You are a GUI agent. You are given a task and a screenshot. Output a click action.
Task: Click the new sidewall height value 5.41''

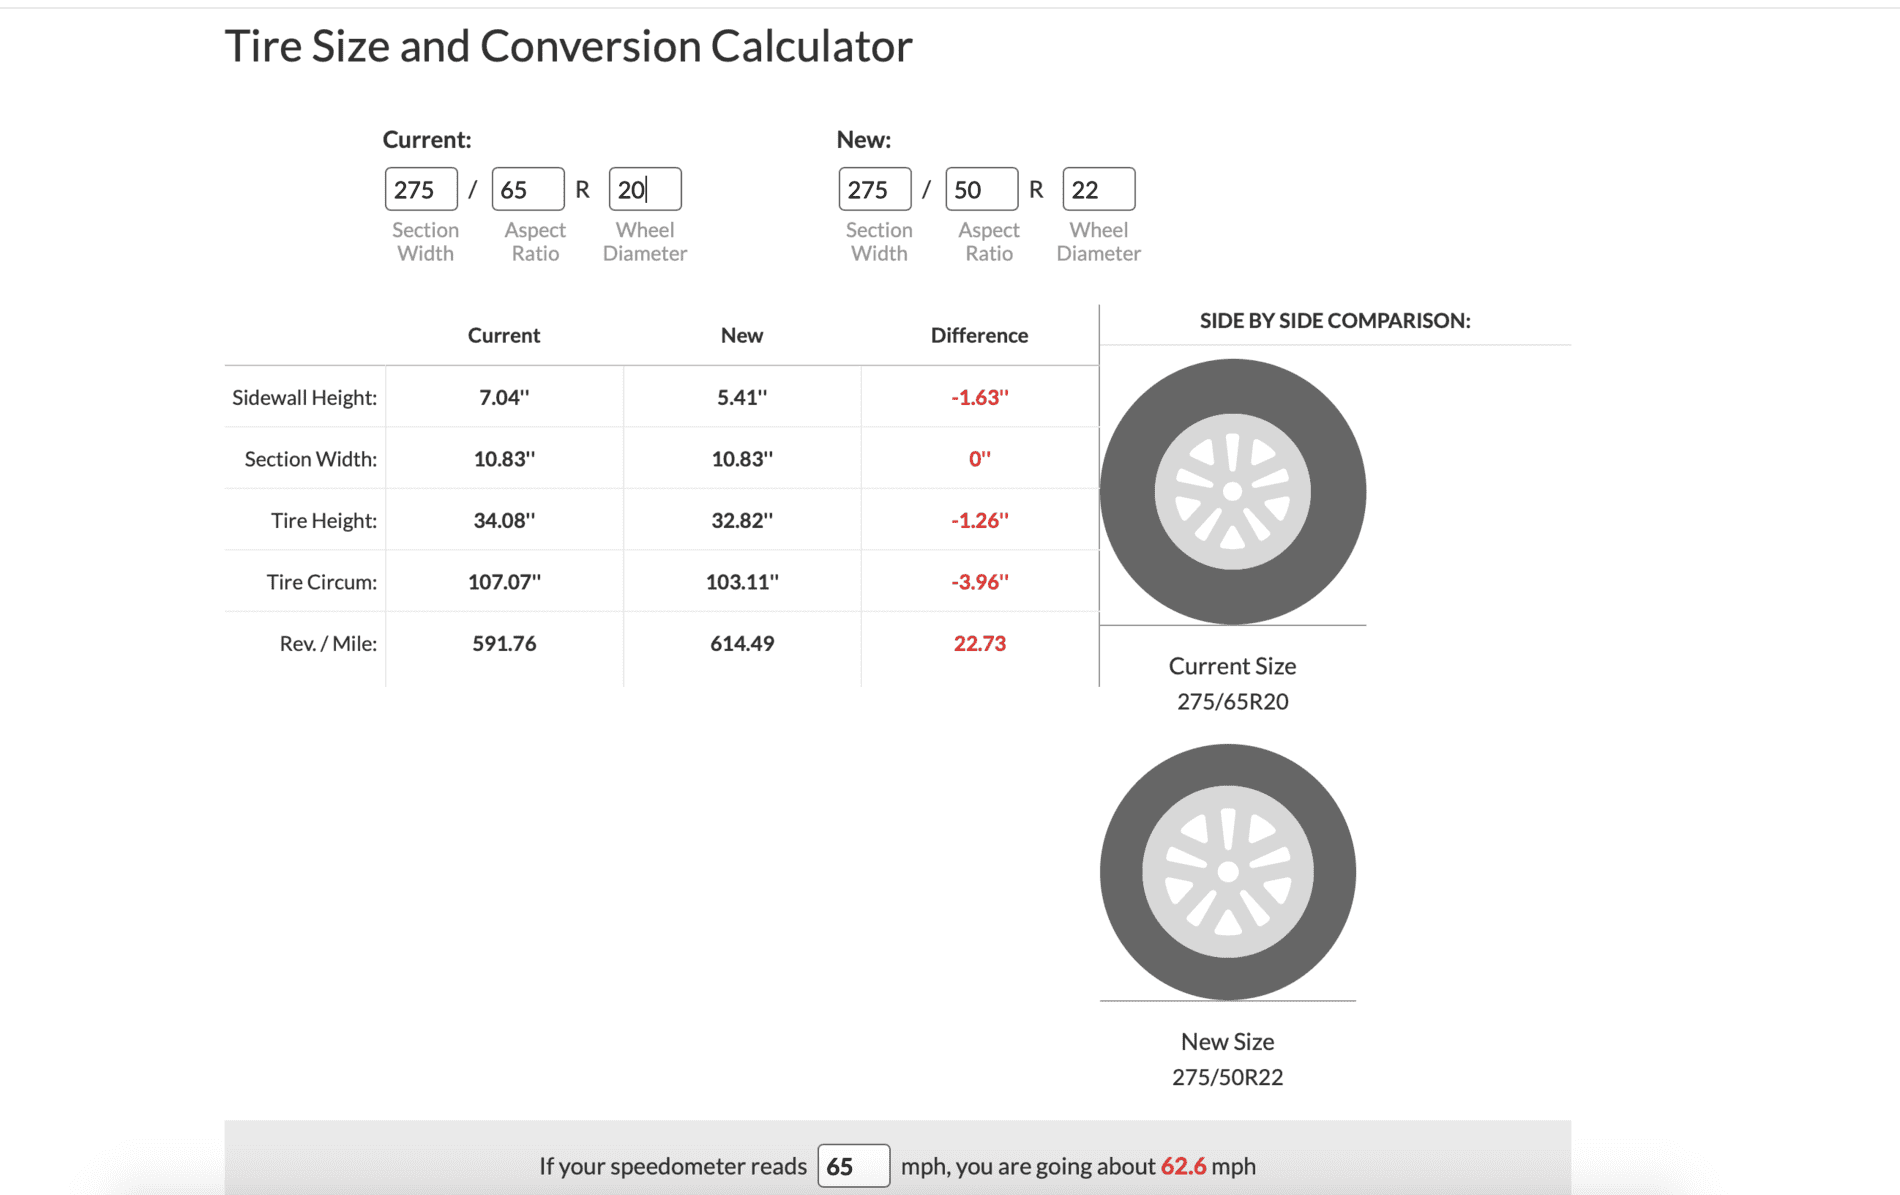[742, 397]
